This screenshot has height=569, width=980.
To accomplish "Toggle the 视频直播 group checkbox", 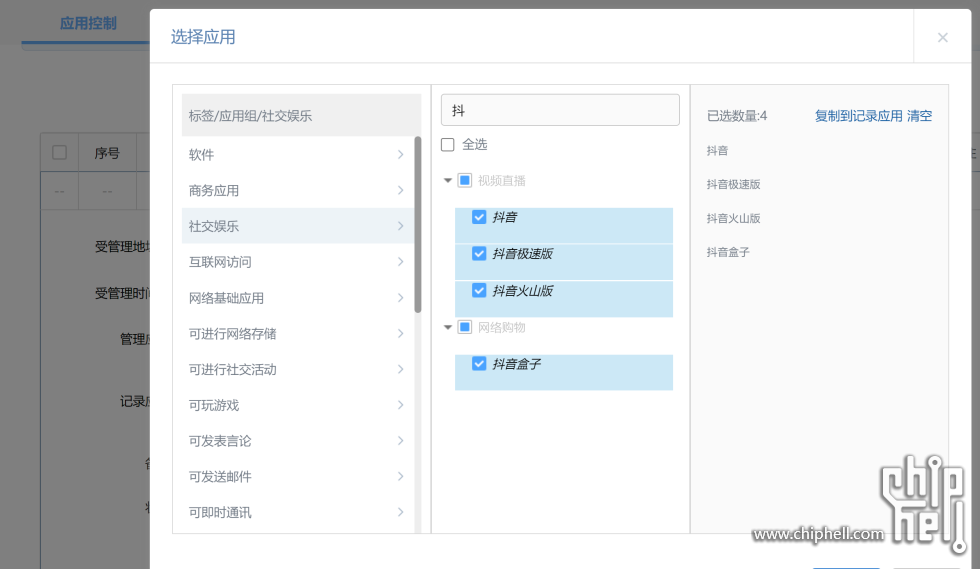I will tap(465, 181).
